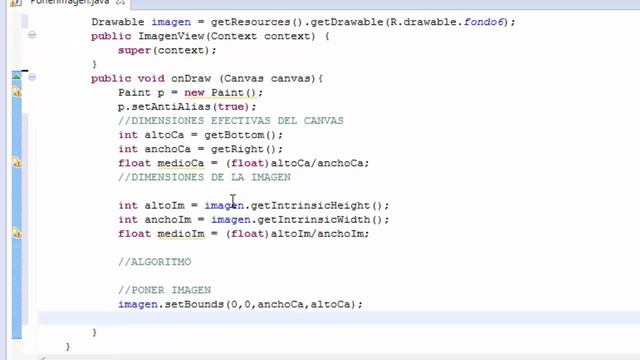Collapse the ImagenView constructor fold
Image resolution: width=640 pixels, height=360 pixels.
(32, 35)
